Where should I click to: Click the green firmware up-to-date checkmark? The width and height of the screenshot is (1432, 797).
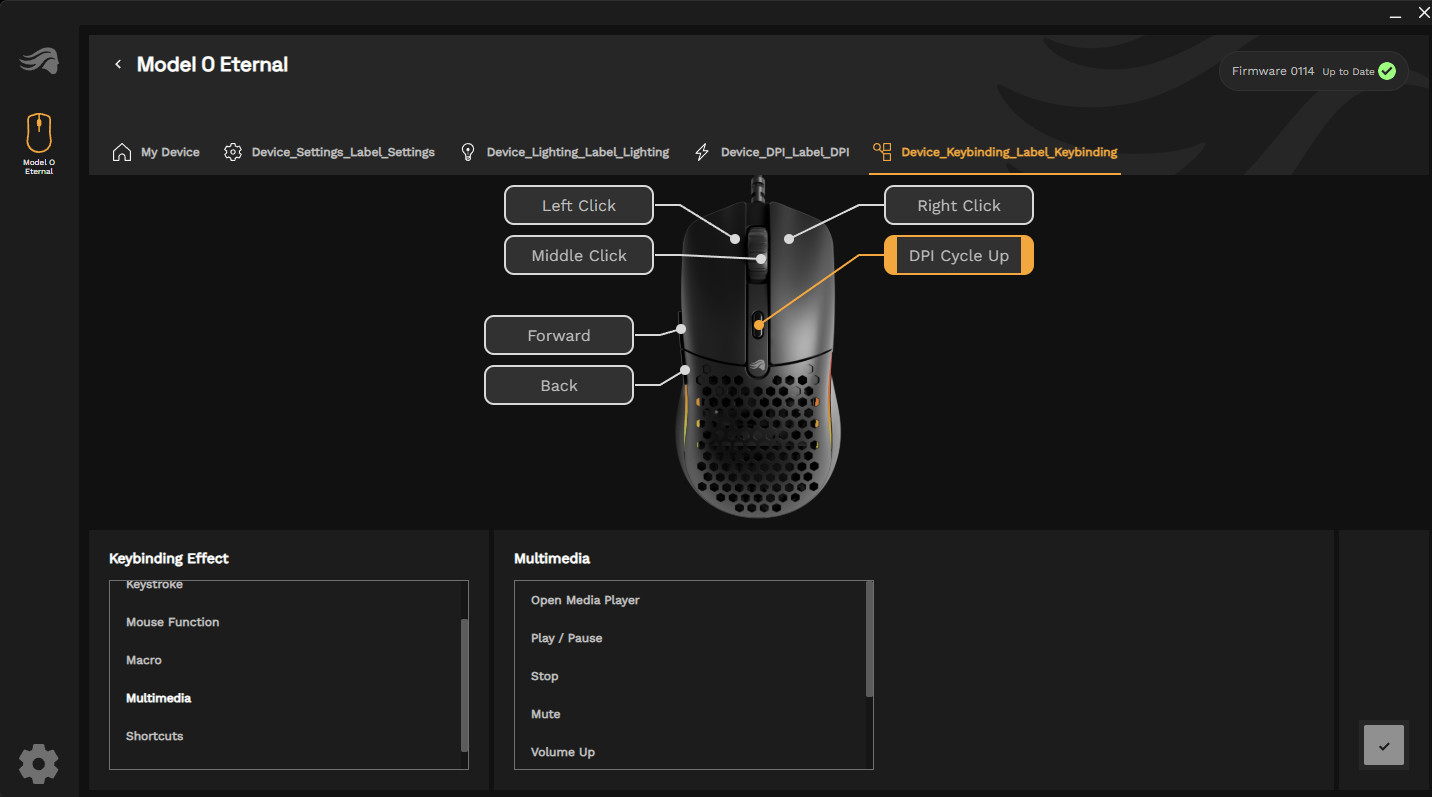1386,72
